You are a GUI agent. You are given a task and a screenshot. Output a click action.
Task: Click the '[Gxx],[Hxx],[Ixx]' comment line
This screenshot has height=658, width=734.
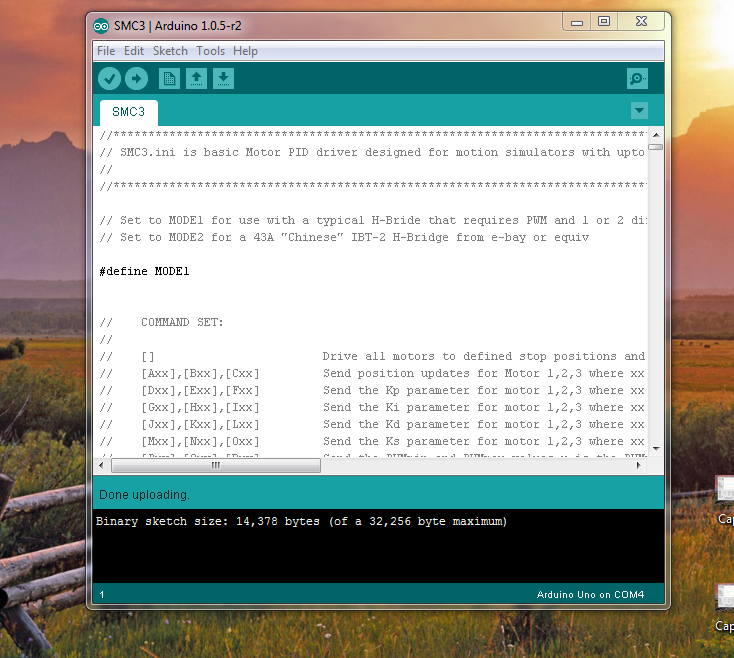(372, 408)
